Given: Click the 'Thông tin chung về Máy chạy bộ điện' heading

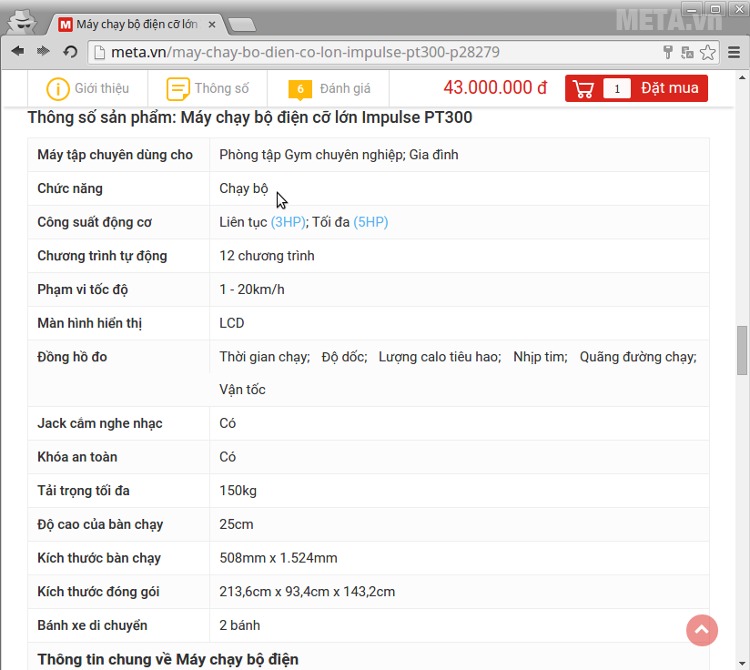Looking at the screenshot, I should (x=168, y=659).
